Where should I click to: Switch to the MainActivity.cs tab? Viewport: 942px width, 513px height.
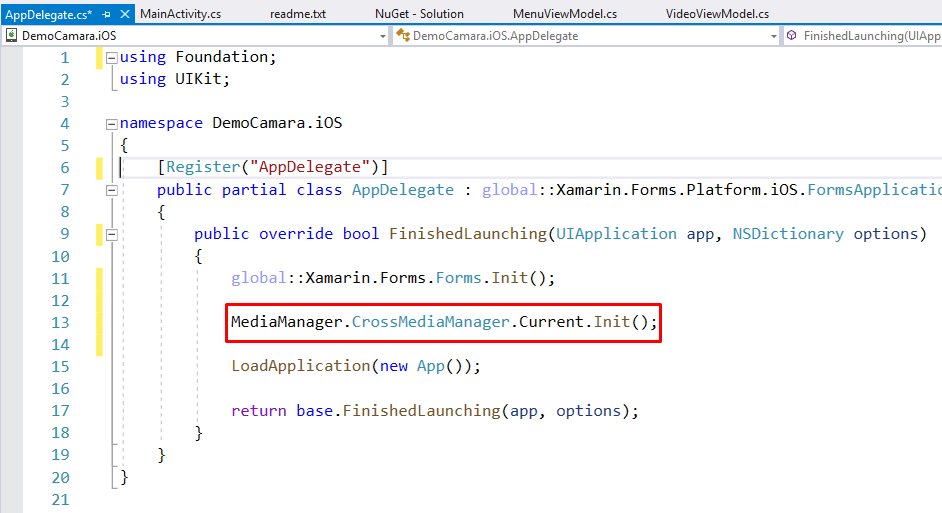(x=180, y=14)
